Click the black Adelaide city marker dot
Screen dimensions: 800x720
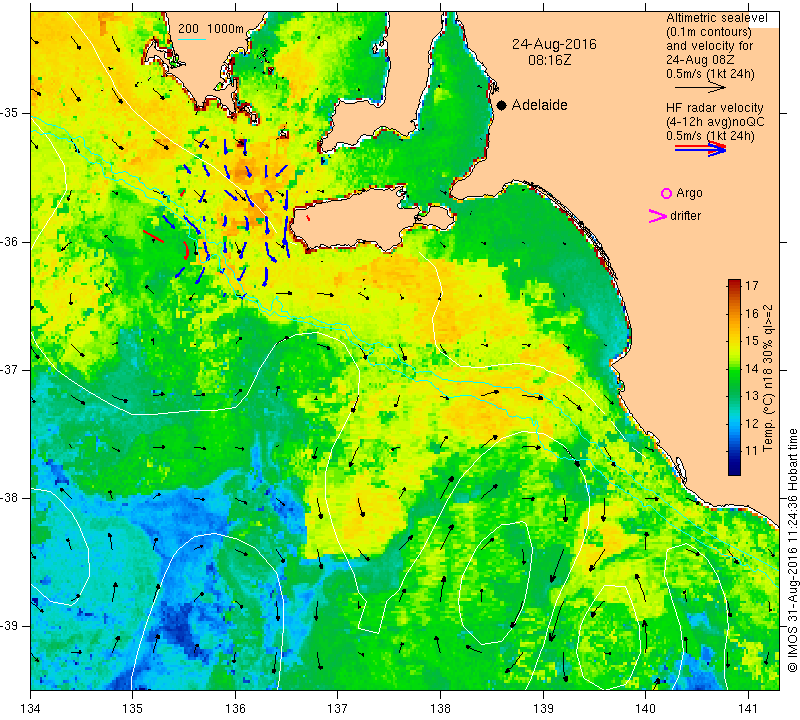[x=502, y=105]
